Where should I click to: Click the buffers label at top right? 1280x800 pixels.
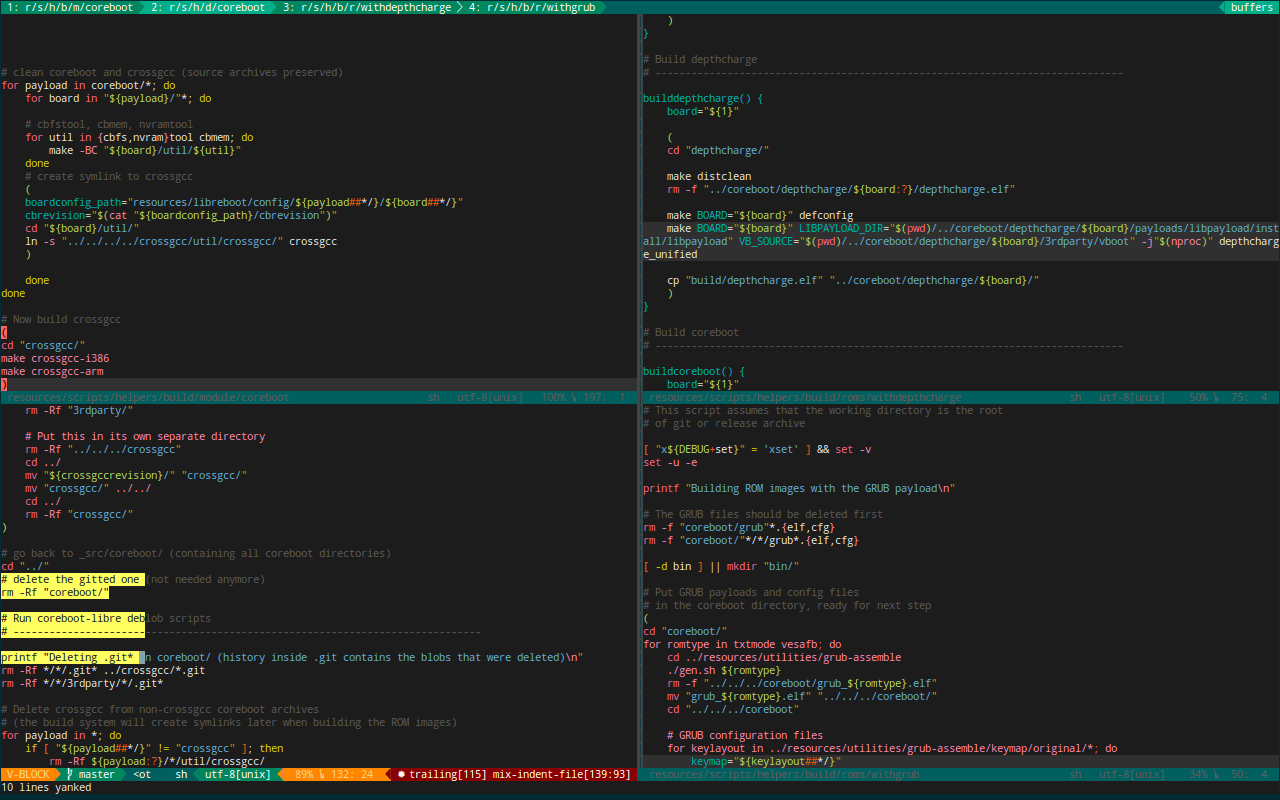coord(1252,7)
